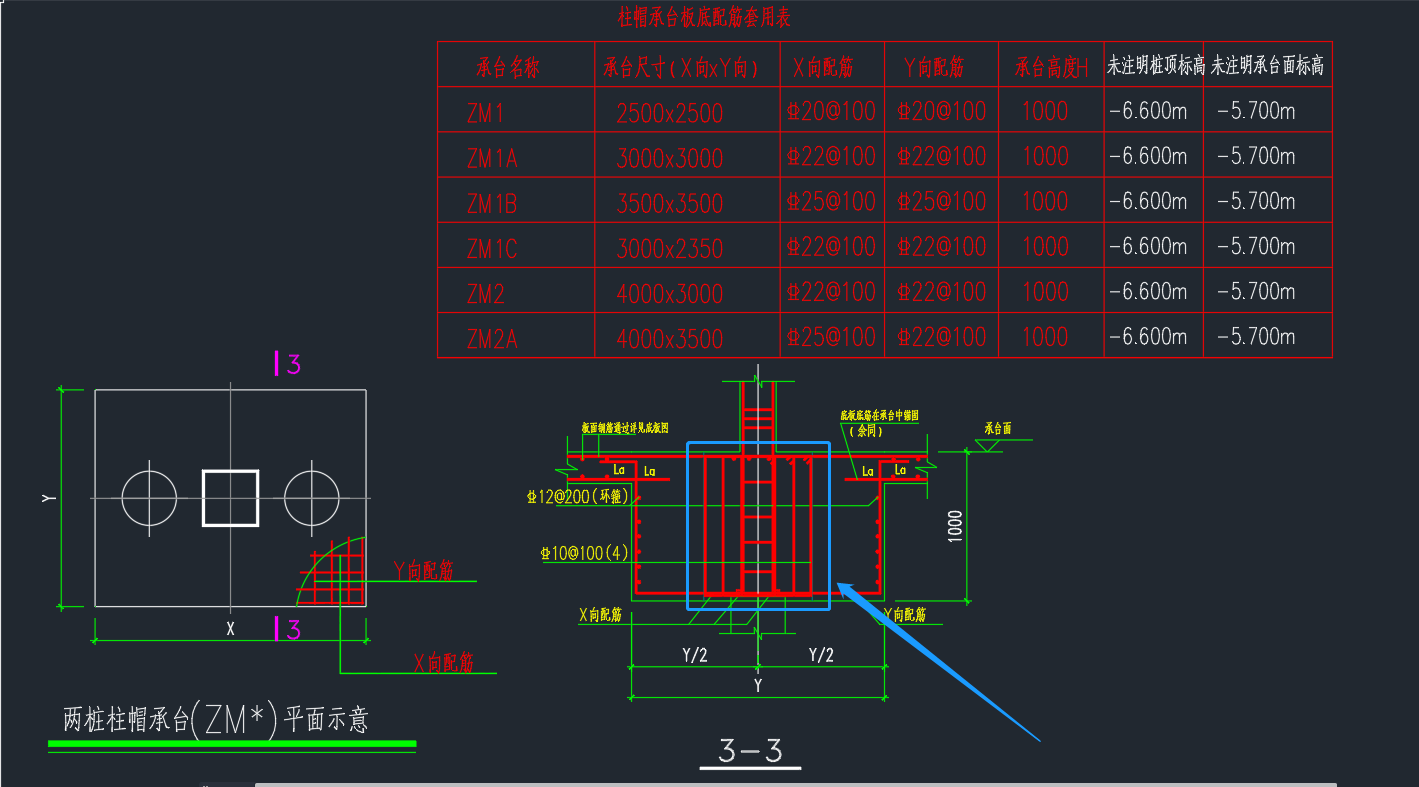
Task: Pick the 未注明承台面标高 header text
Action: [x=1268, y=66]
